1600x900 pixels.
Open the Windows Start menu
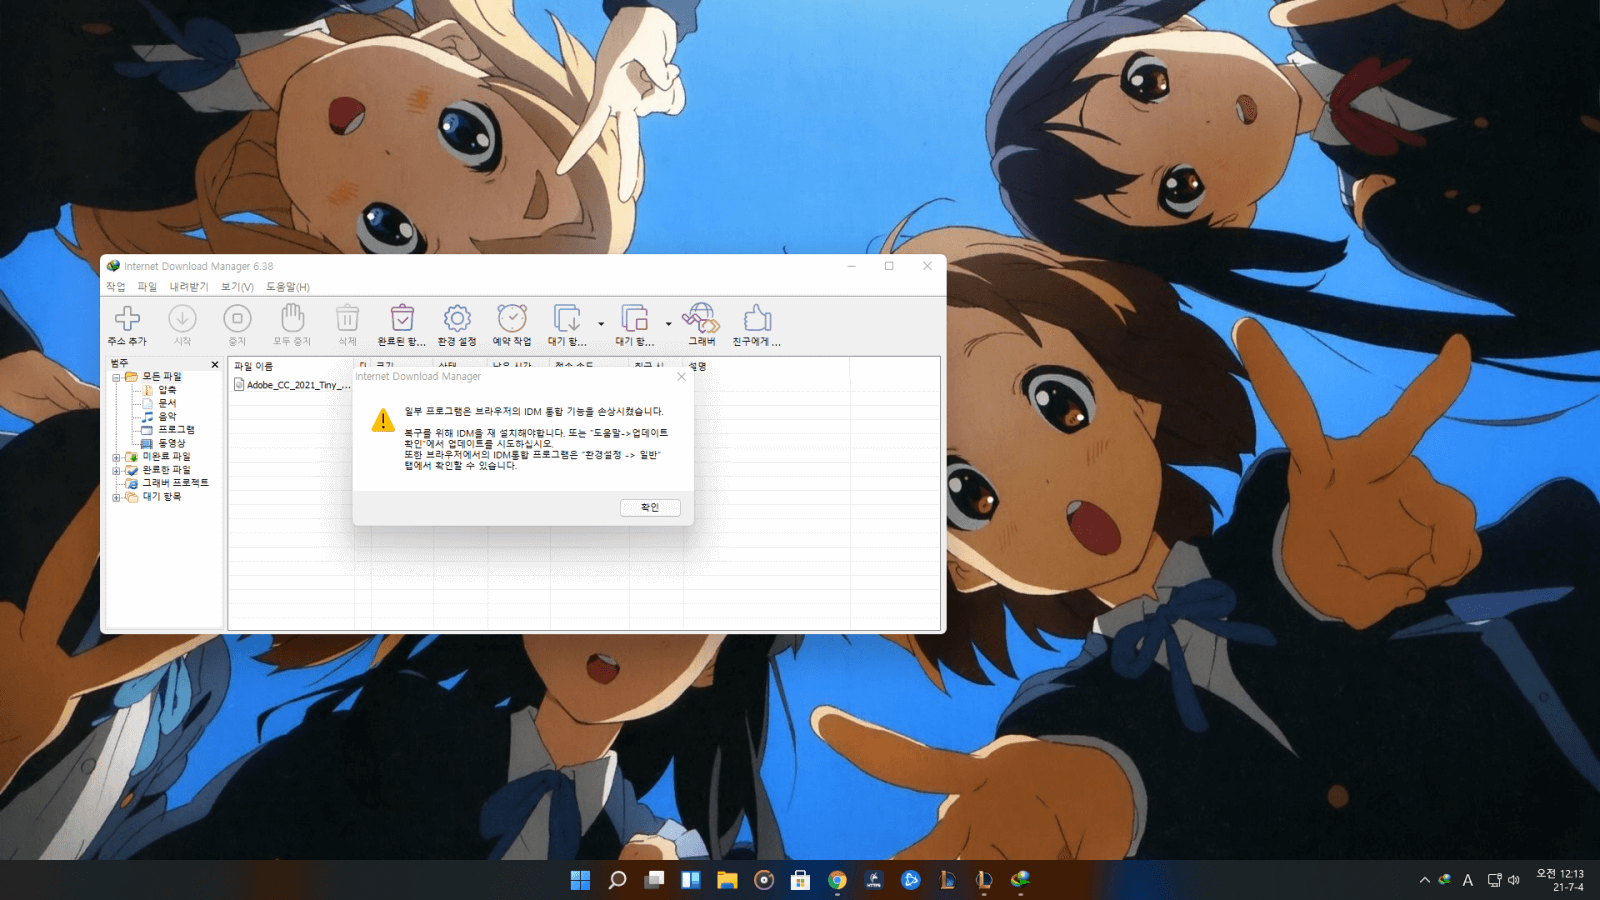580,880
